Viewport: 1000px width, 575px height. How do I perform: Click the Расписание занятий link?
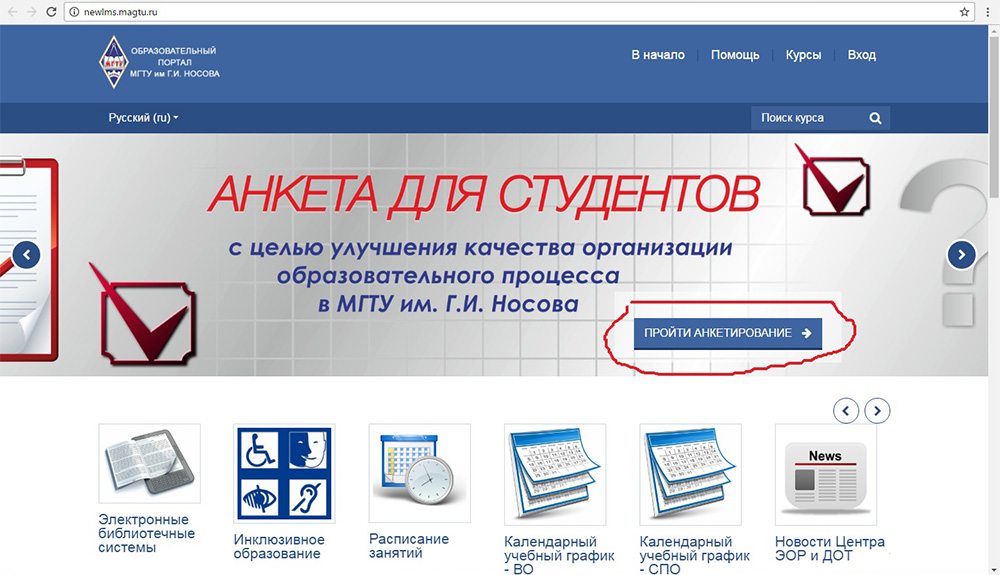pos(409,546)
